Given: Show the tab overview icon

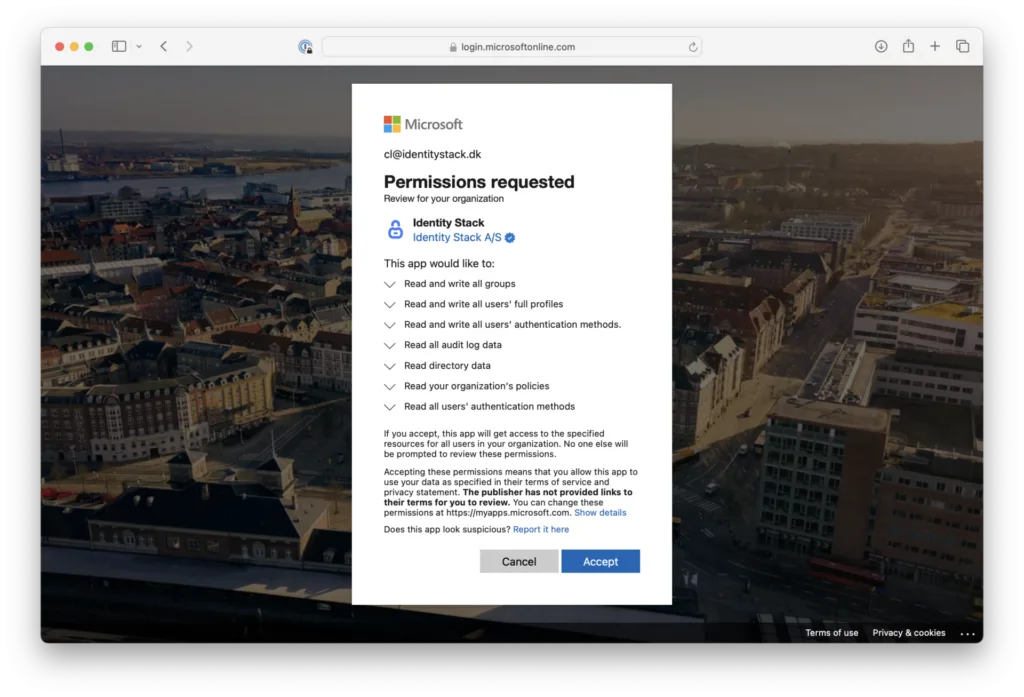Looking at the screenshot, I should 963,46.
